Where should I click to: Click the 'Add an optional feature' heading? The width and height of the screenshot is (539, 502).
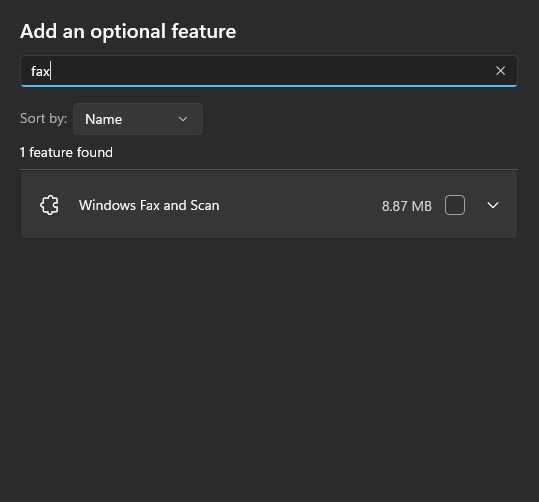click(x=128, y=32)
